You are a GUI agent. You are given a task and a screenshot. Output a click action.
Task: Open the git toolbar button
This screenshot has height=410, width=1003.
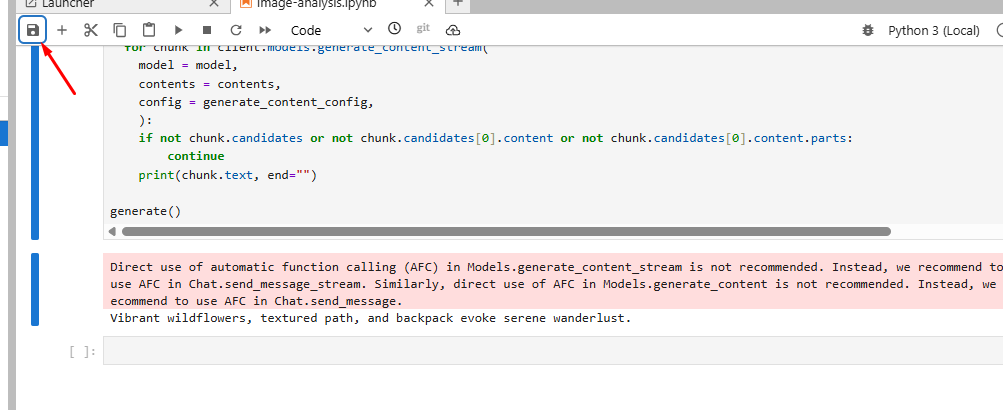(423, 29)
